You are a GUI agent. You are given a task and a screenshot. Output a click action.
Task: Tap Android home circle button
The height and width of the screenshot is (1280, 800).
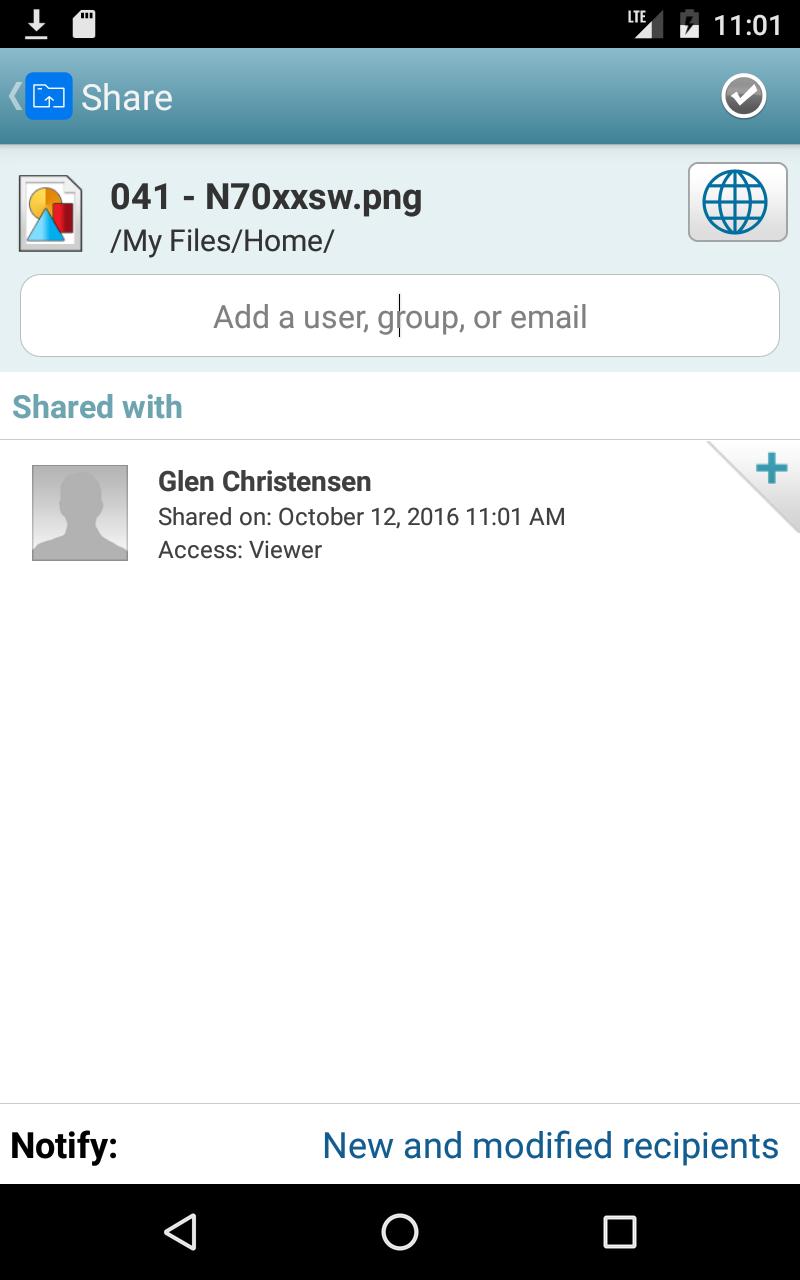[x=400, y=1232]
